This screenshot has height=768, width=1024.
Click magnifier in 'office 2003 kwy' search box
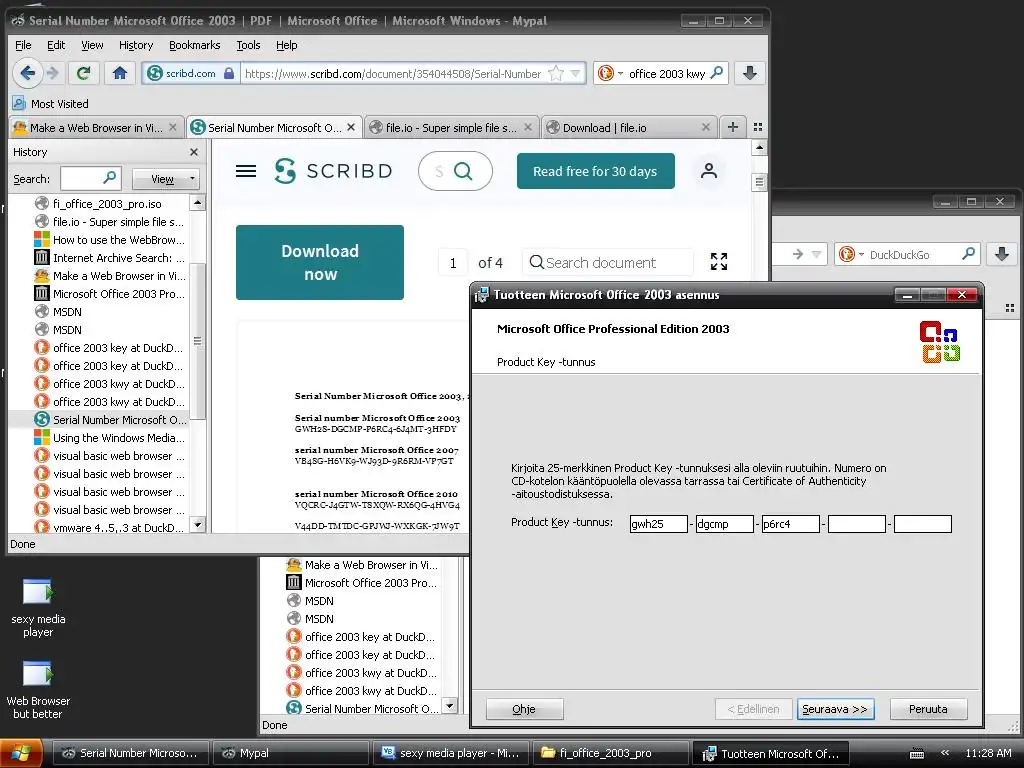coord(716,73)
